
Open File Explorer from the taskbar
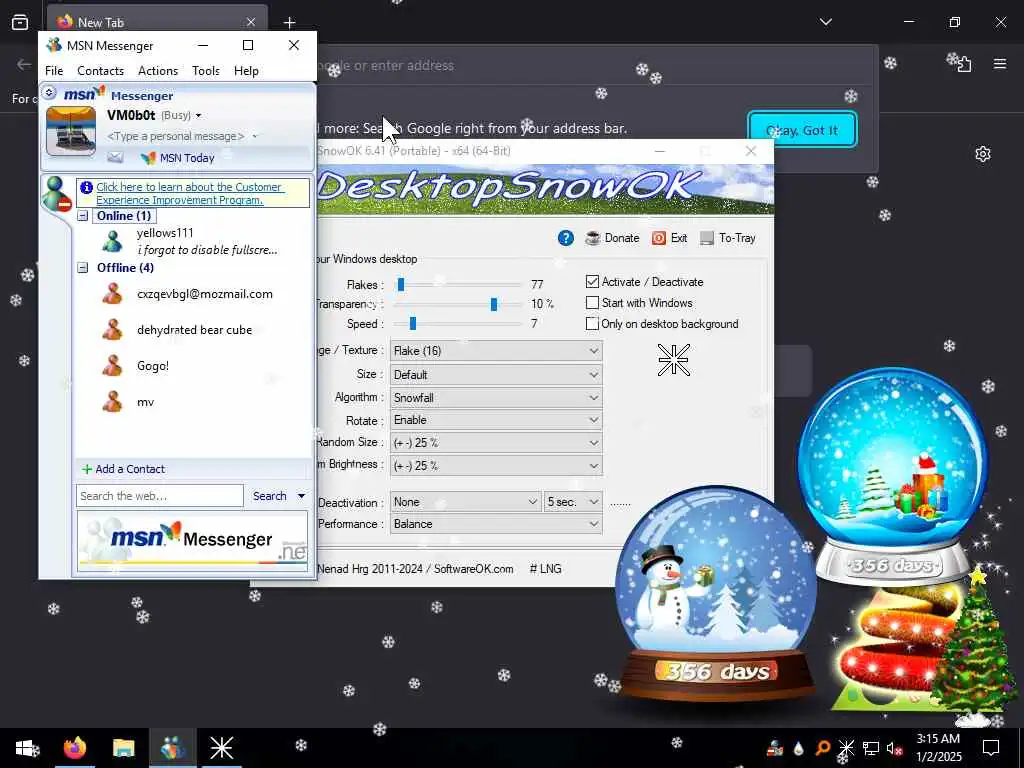click(x=123, y=748)
